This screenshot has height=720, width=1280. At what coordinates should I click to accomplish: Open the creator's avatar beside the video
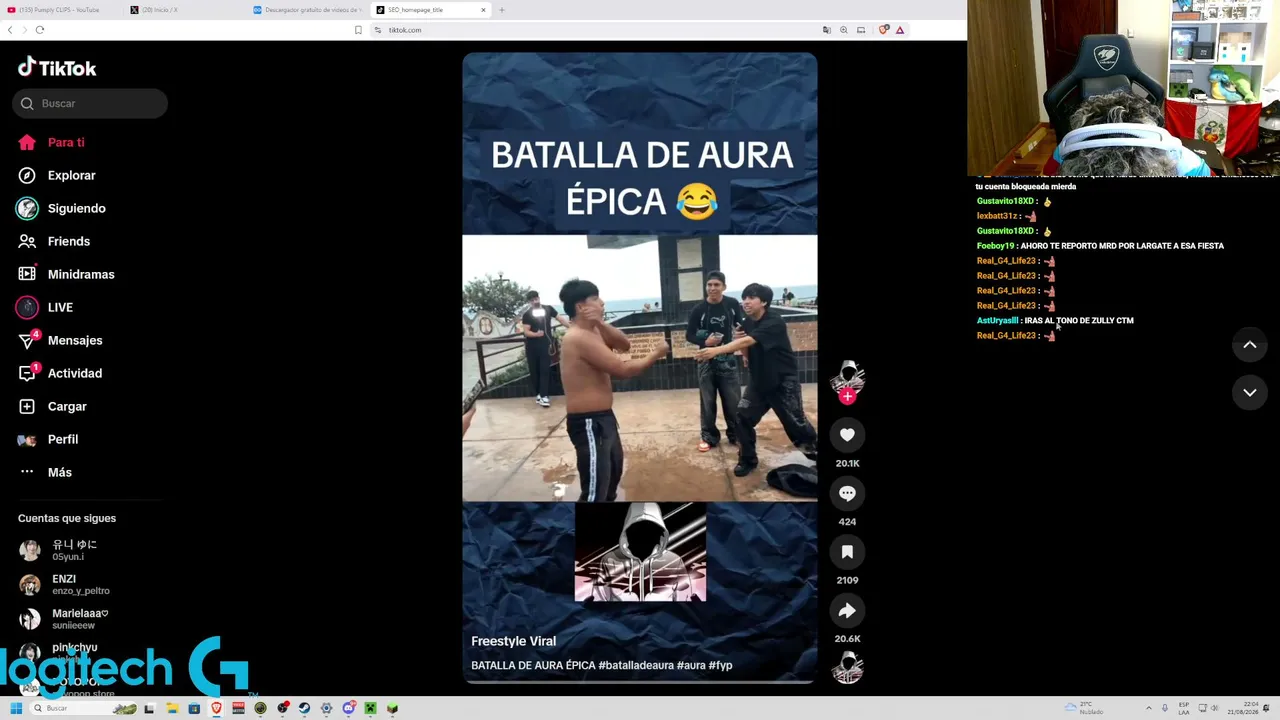coord(847,376)
